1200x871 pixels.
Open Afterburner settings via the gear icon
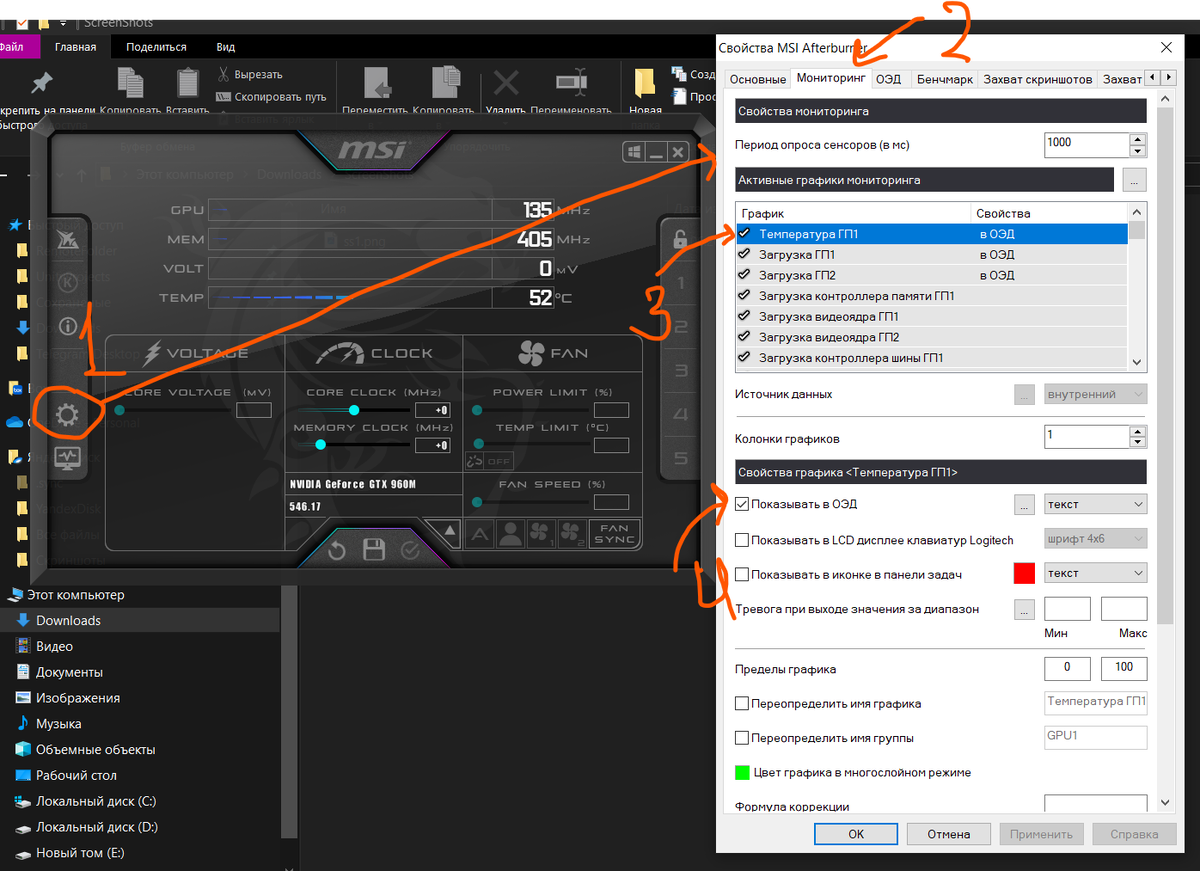pos(67,416)
